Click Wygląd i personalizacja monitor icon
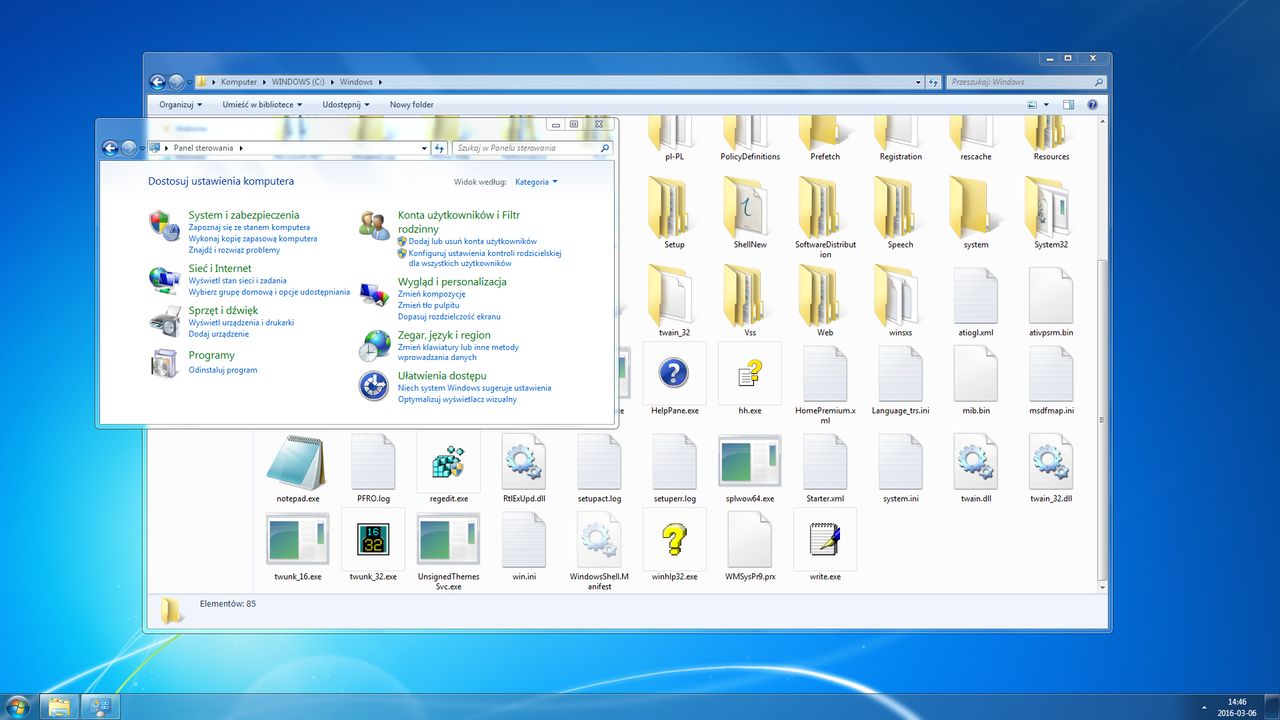Image resolution: width=1280 pixels, height=720 pixels. (x=374, y=293)
